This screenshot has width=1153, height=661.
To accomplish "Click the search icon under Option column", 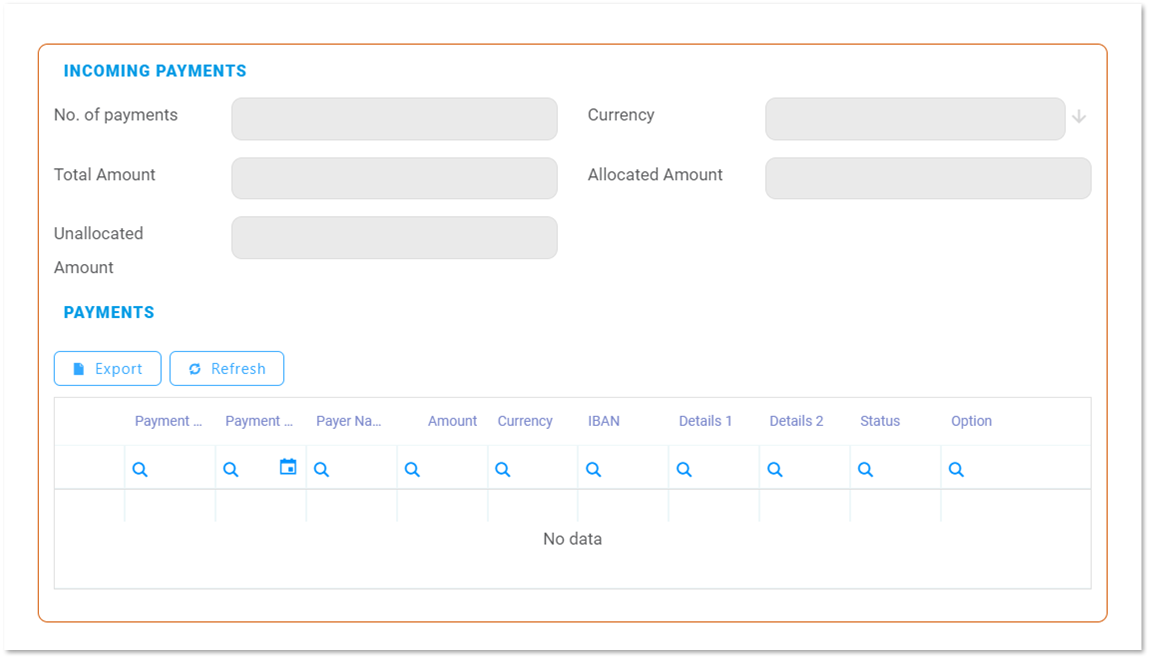I will [x=956, y=469].
